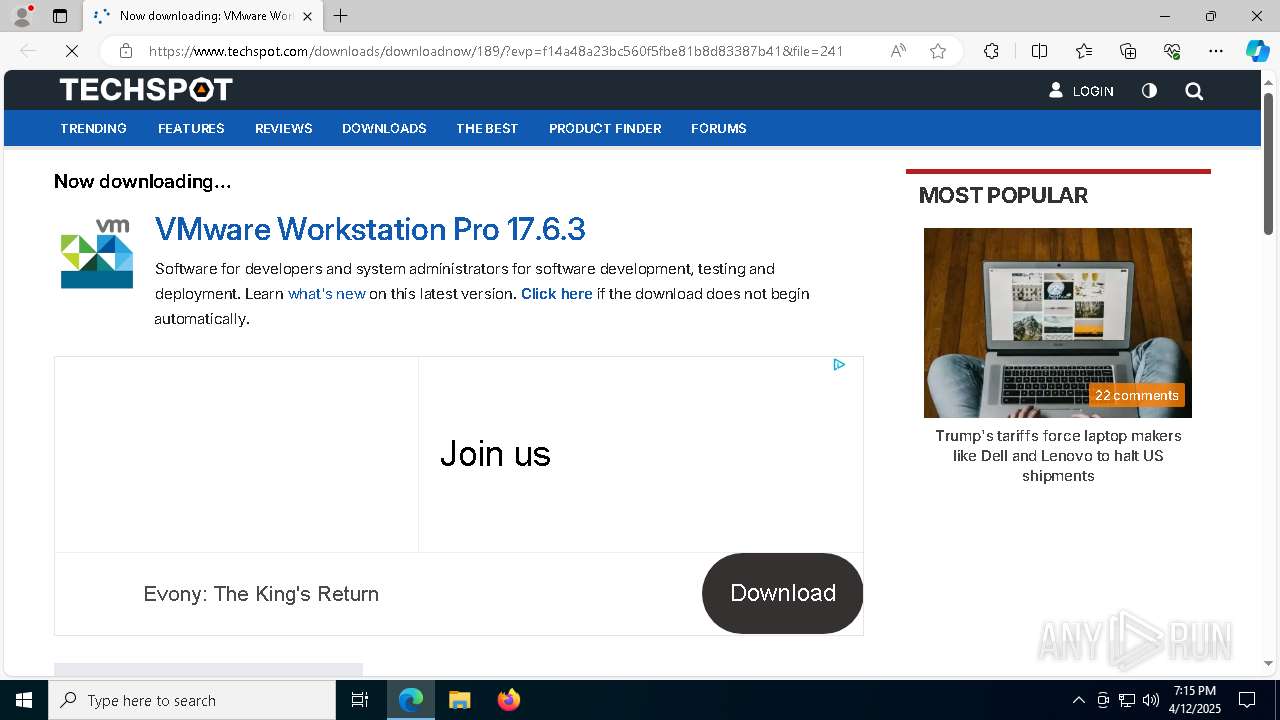Viewport: 1280px width, 720px height.
Task: Open Edge Settings and more menu
Action: tap(1216, 51)
